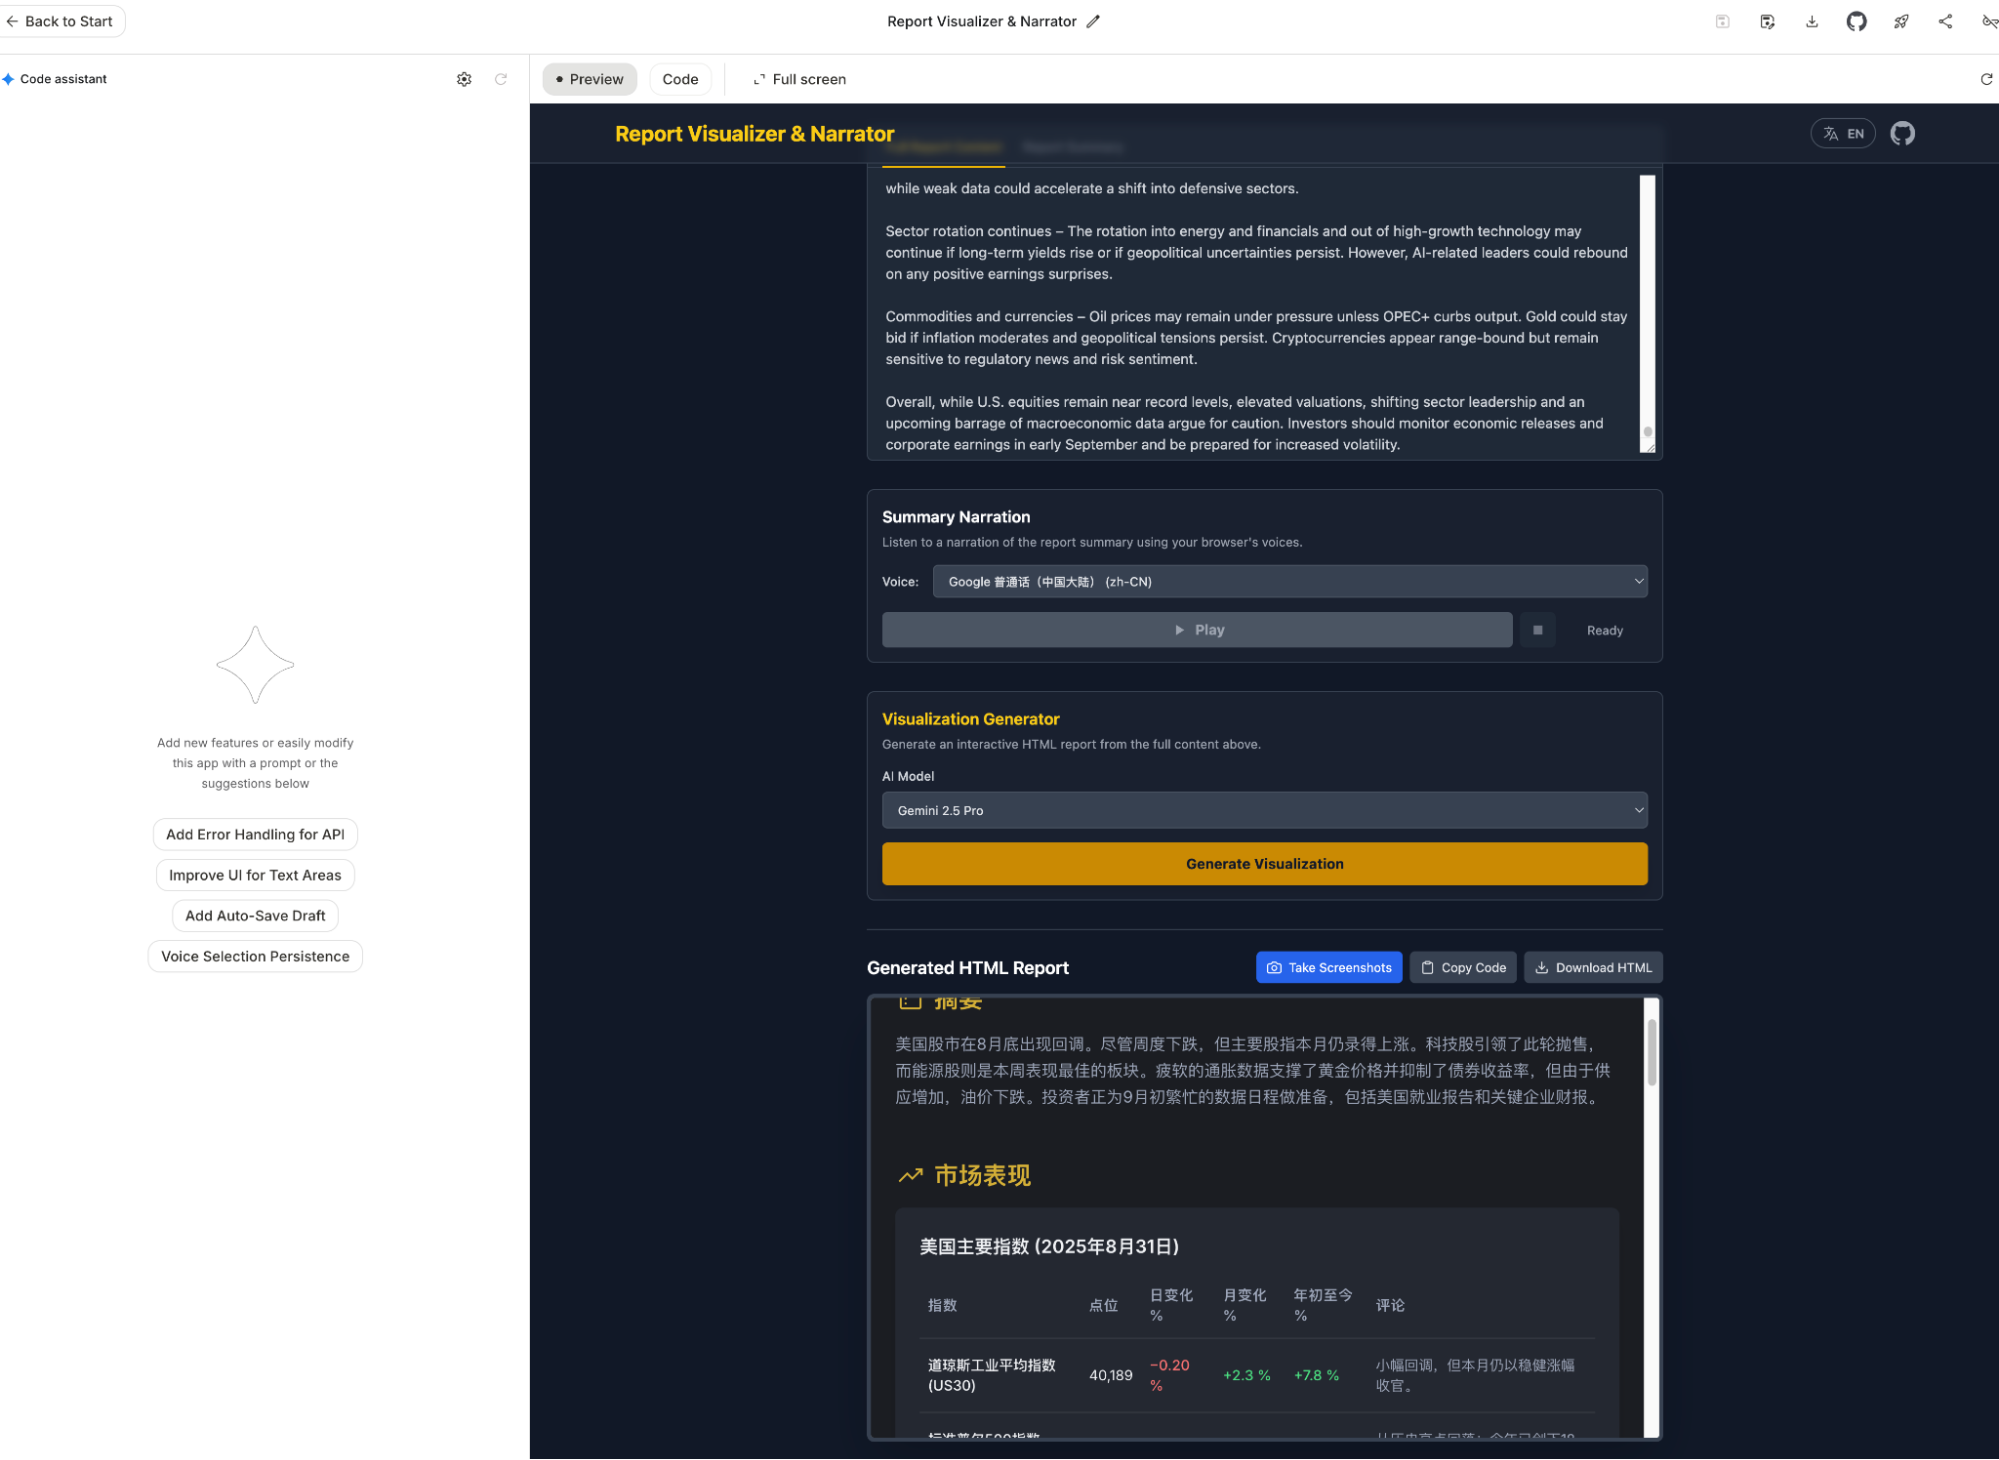The width and height of the screenshot is (1999, 1460).
Task: Click the GitHub icon inside the app header
Action: pyautogui.click(x=1903, y=133)
